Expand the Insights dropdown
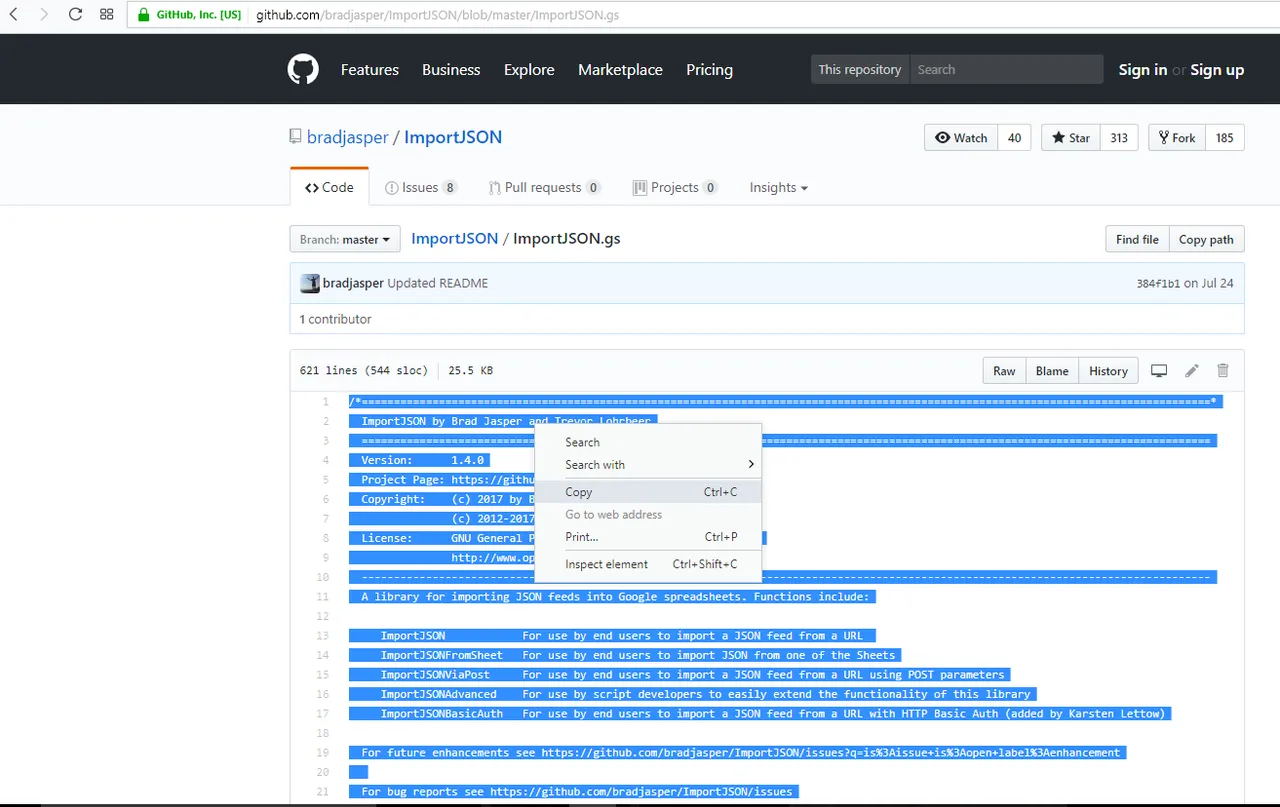 click(x=779, y=187)
